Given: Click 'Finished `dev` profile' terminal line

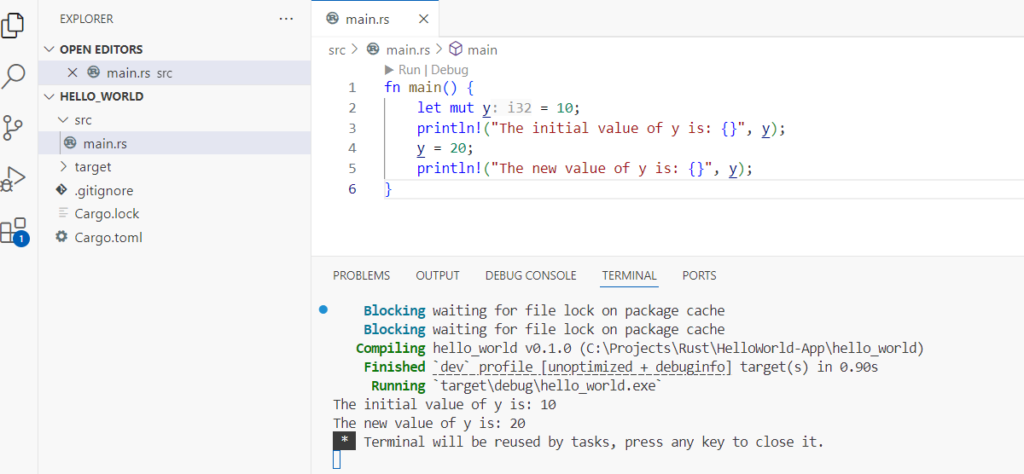Looking at the screenshot, I should (x=621, y=367).
